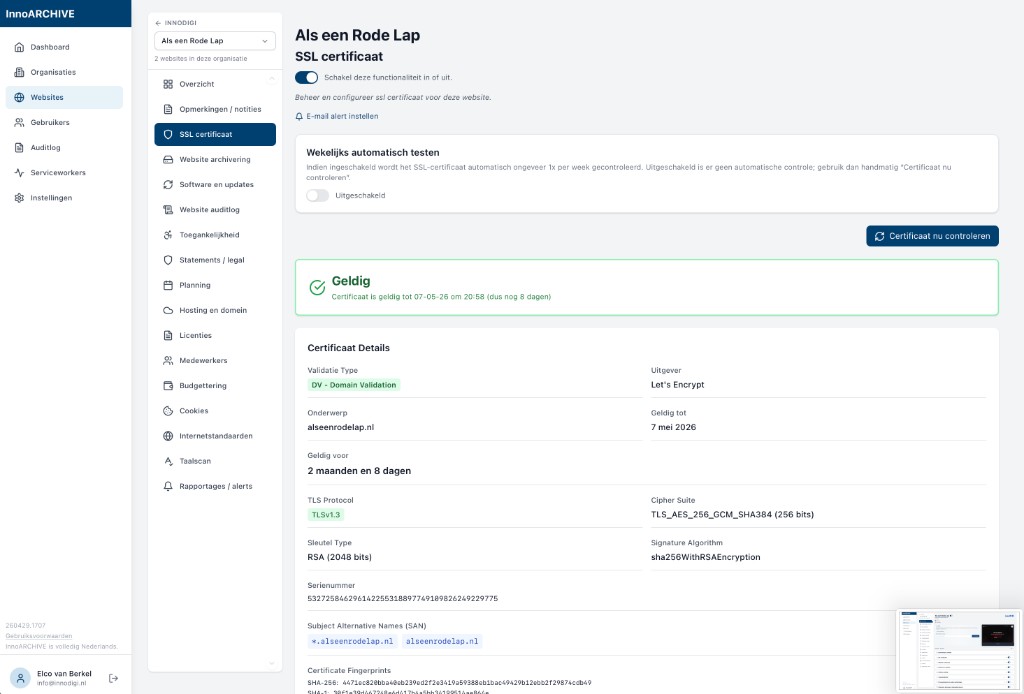
Task: Click the cookie icon in the sidebar
Action: pos(169,411)
